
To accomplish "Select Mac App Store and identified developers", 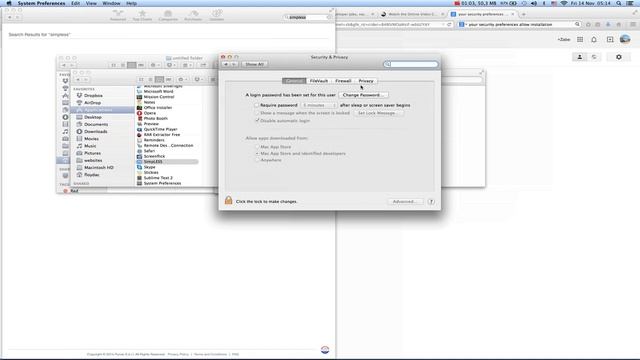I will click(x=257, y=153).
